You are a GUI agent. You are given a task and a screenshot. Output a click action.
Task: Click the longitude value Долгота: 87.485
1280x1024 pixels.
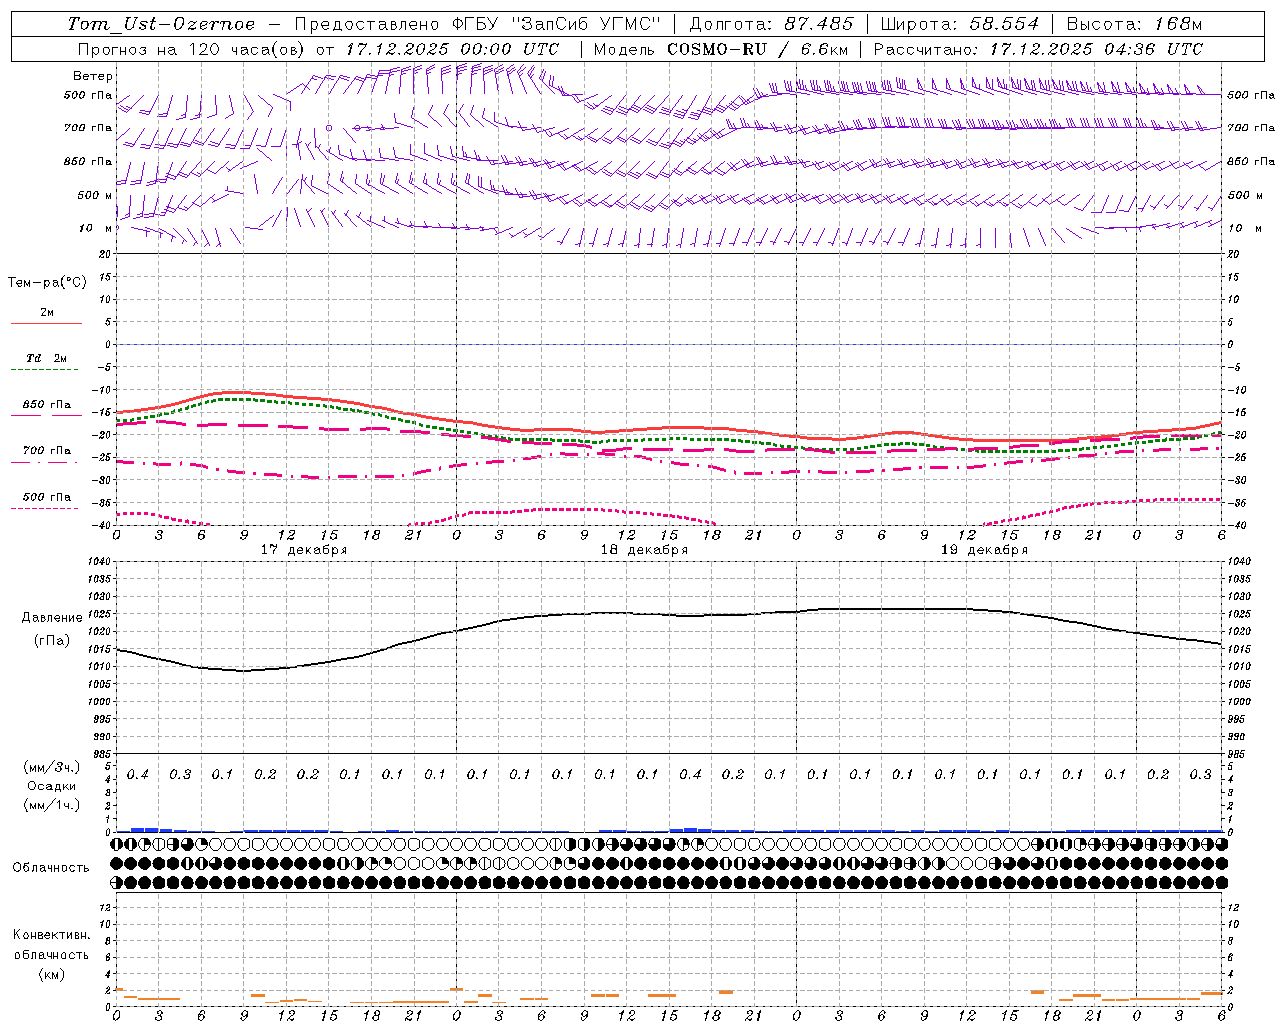pyautogui.click(x=771, y=24)
